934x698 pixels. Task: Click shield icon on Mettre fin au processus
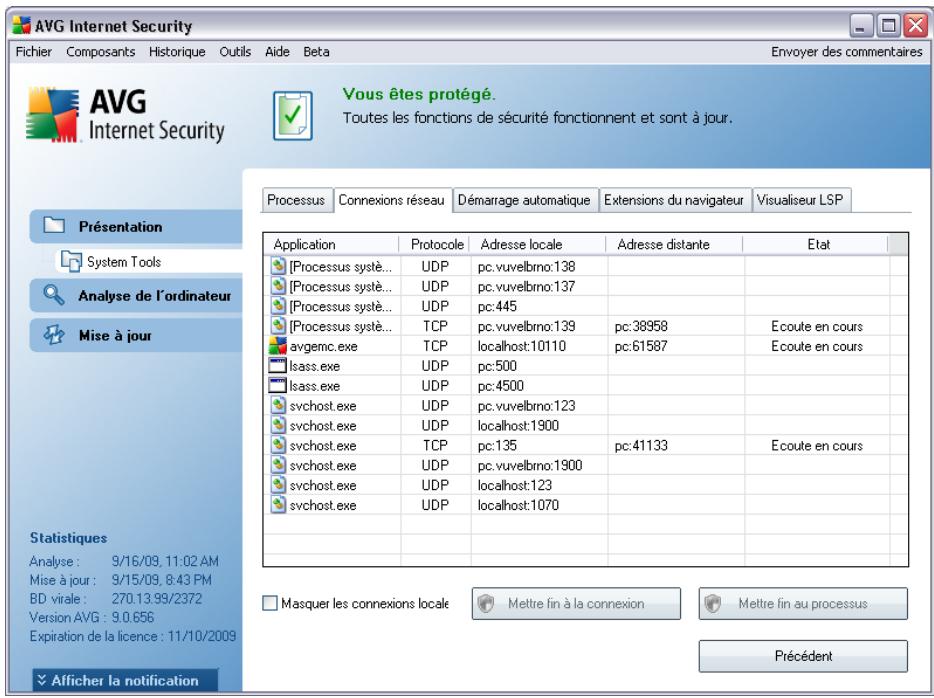(713, 603)
